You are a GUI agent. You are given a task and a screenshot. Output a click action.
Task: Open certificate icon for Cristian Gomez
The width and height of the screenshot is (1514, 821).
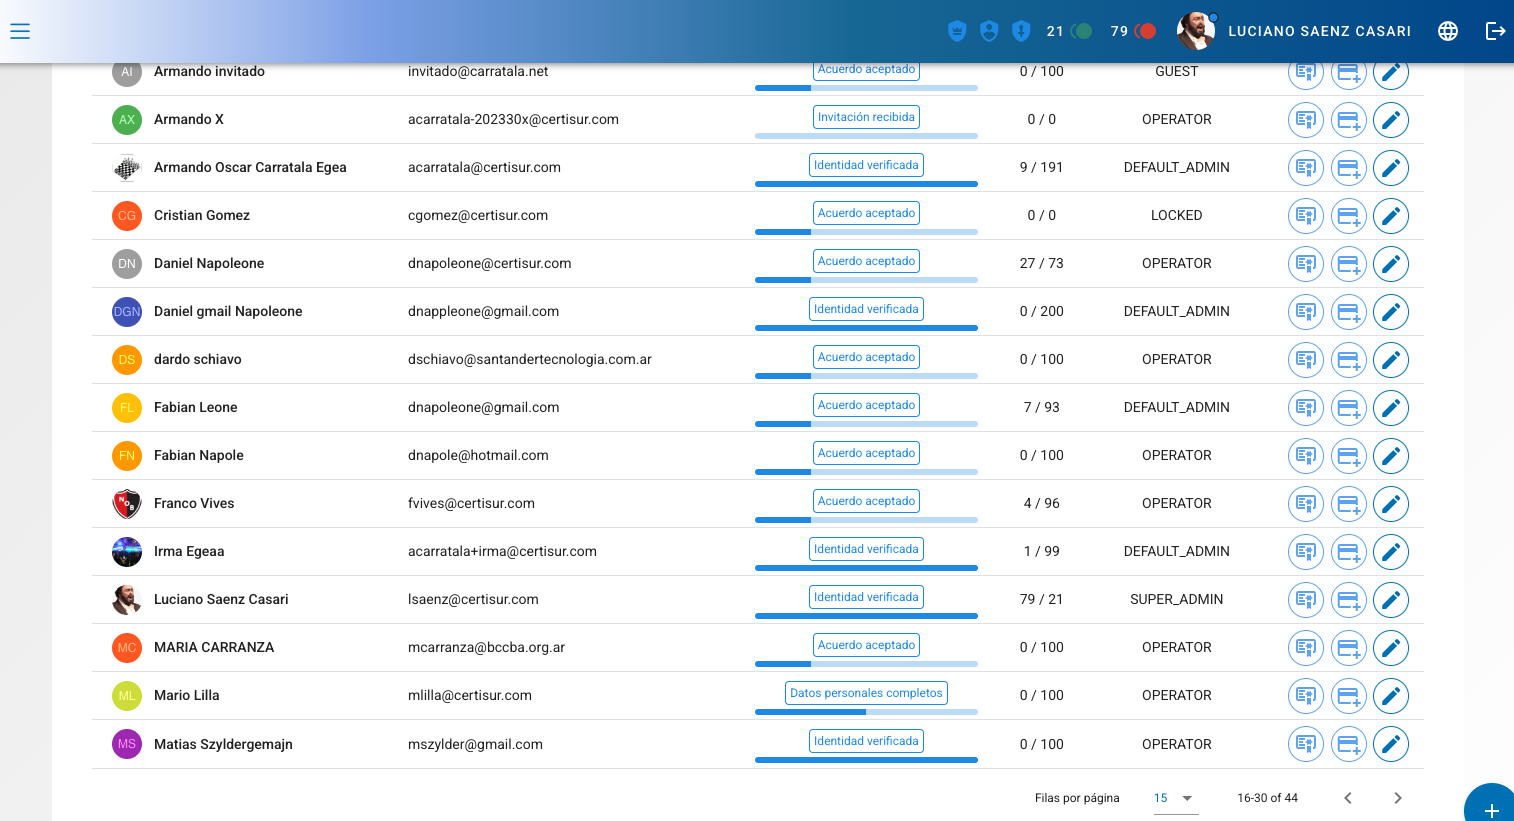pos(1305,216)
